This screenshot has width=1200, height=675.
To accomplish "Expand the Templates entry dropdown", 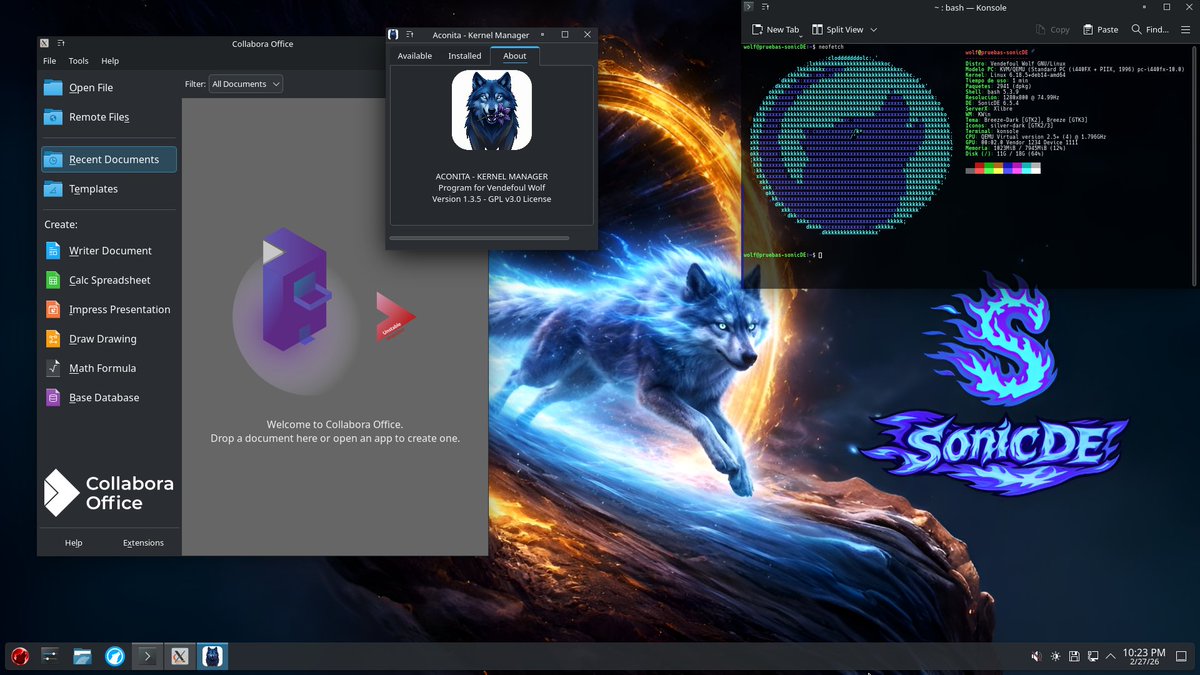I will pos(109,189).
